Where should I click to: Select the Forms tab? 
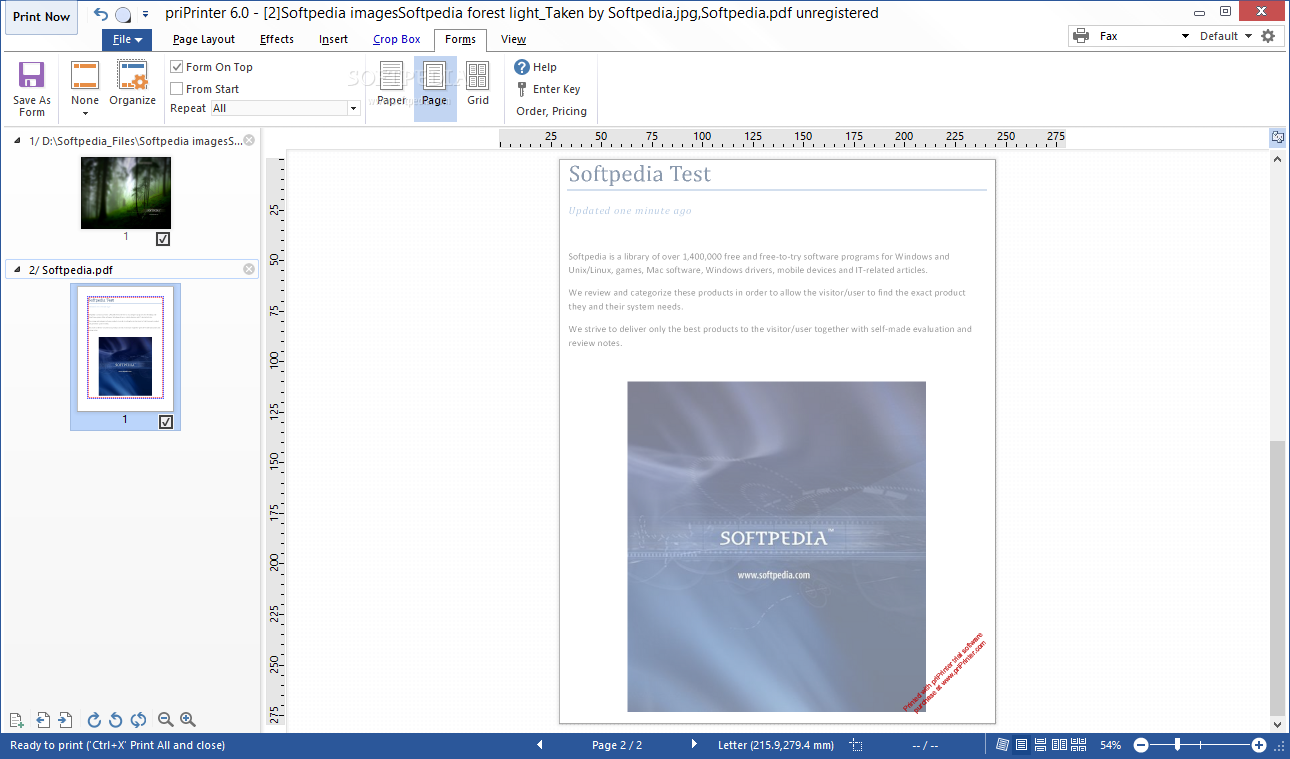tap(461, 40)
